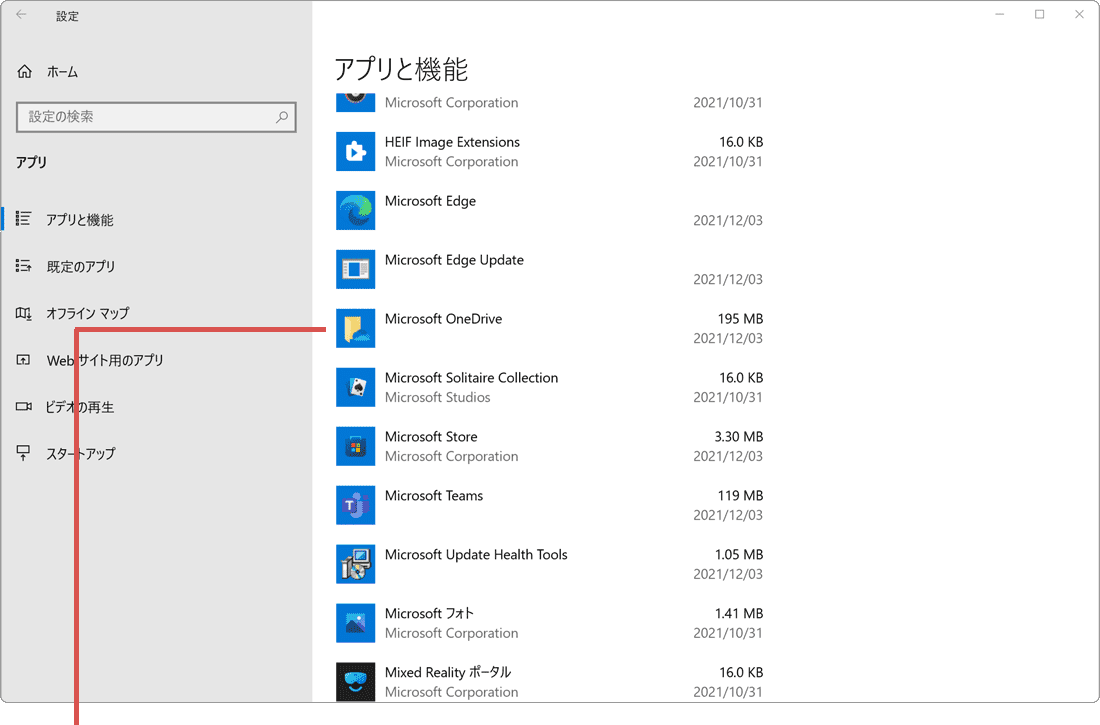Select the Microsoft Store entry name
Screen dimensions: 1100x725
(x=431, y=437)
